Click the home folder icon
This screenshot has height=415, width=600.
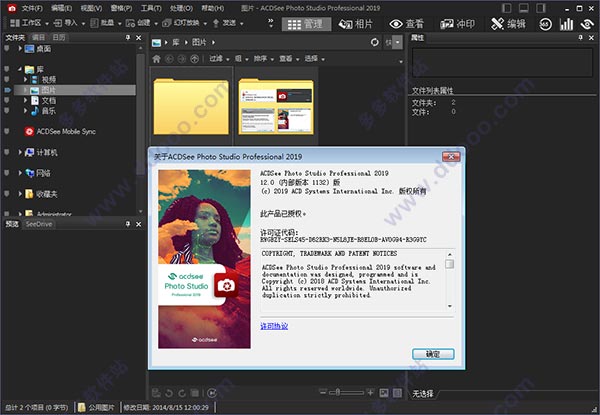pyautogui.click(x=156, y=59)
